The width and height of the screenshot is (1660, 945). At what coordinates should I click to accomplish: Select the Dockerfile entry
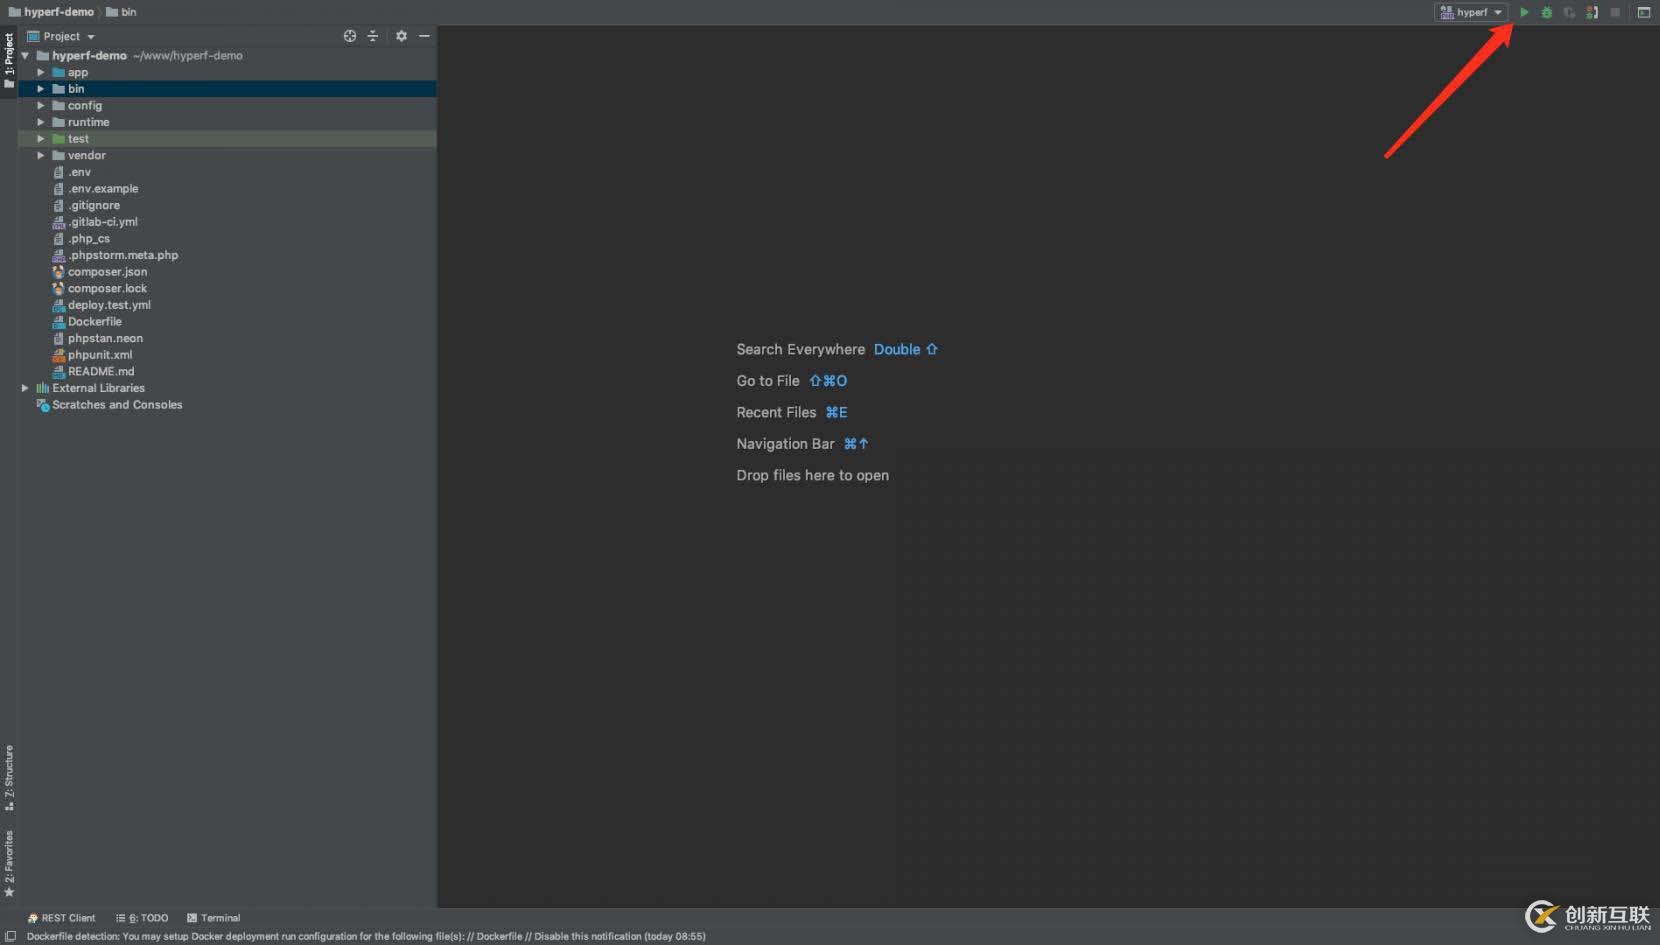tap(94, 322)
